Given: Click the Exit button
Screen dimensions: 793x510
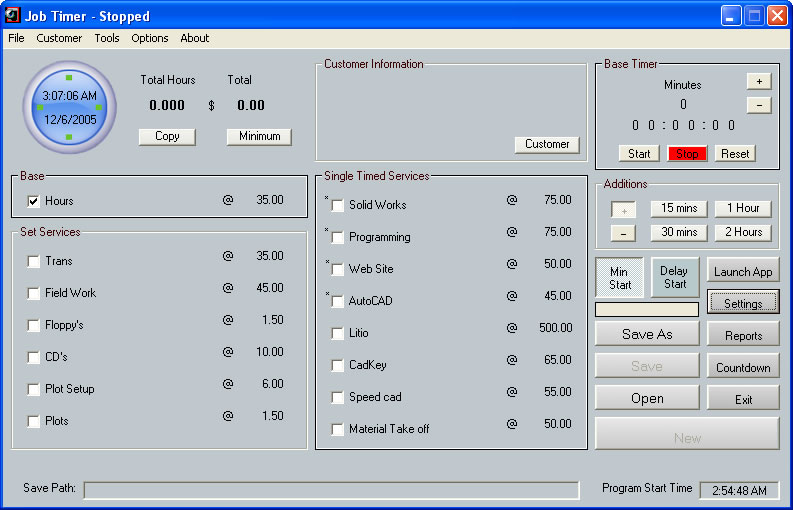Looking at the screenshot, I should [743, 399].
